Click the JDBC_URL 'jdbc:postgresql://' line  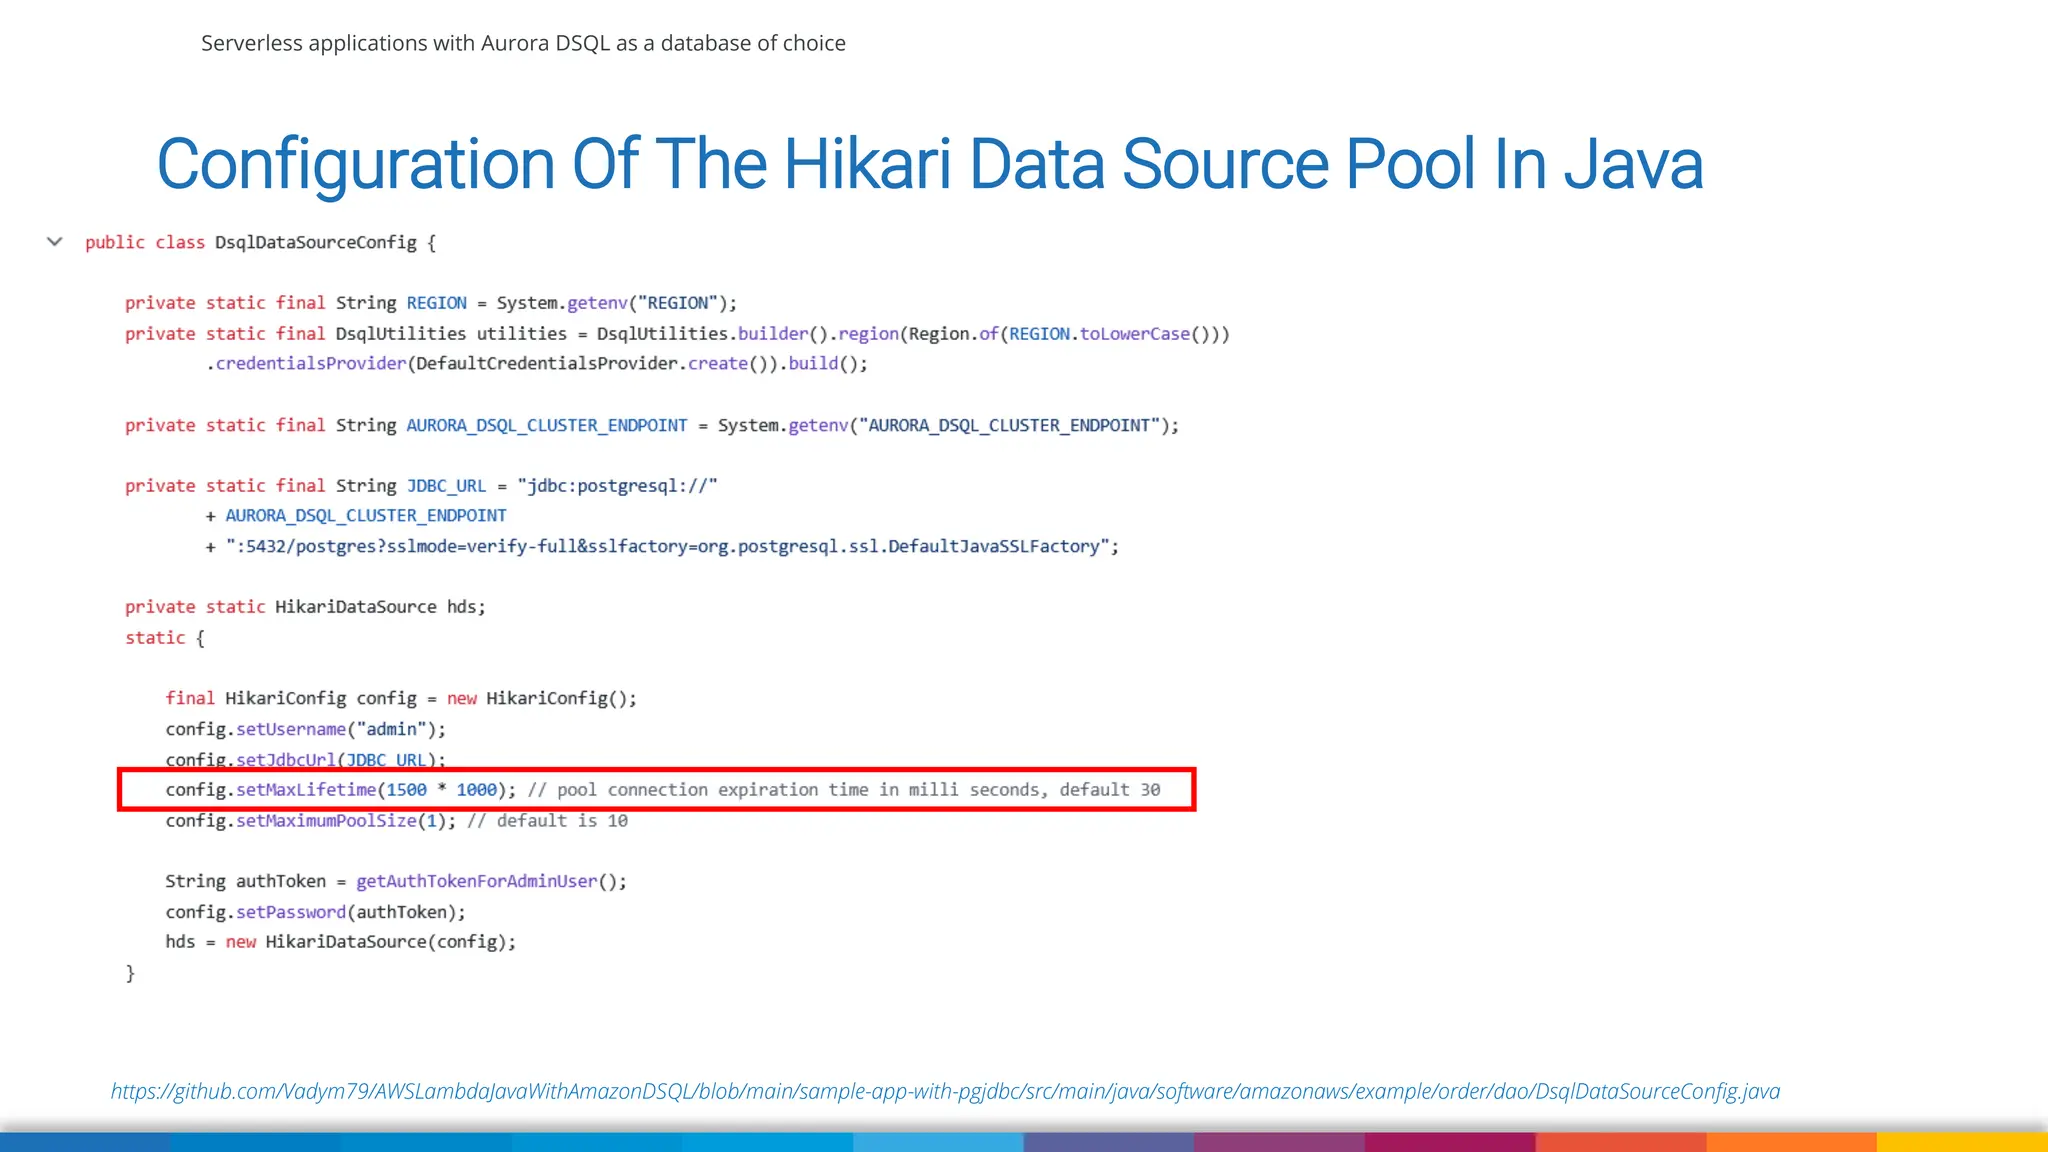pyautogui.click(x=421, y=486)
